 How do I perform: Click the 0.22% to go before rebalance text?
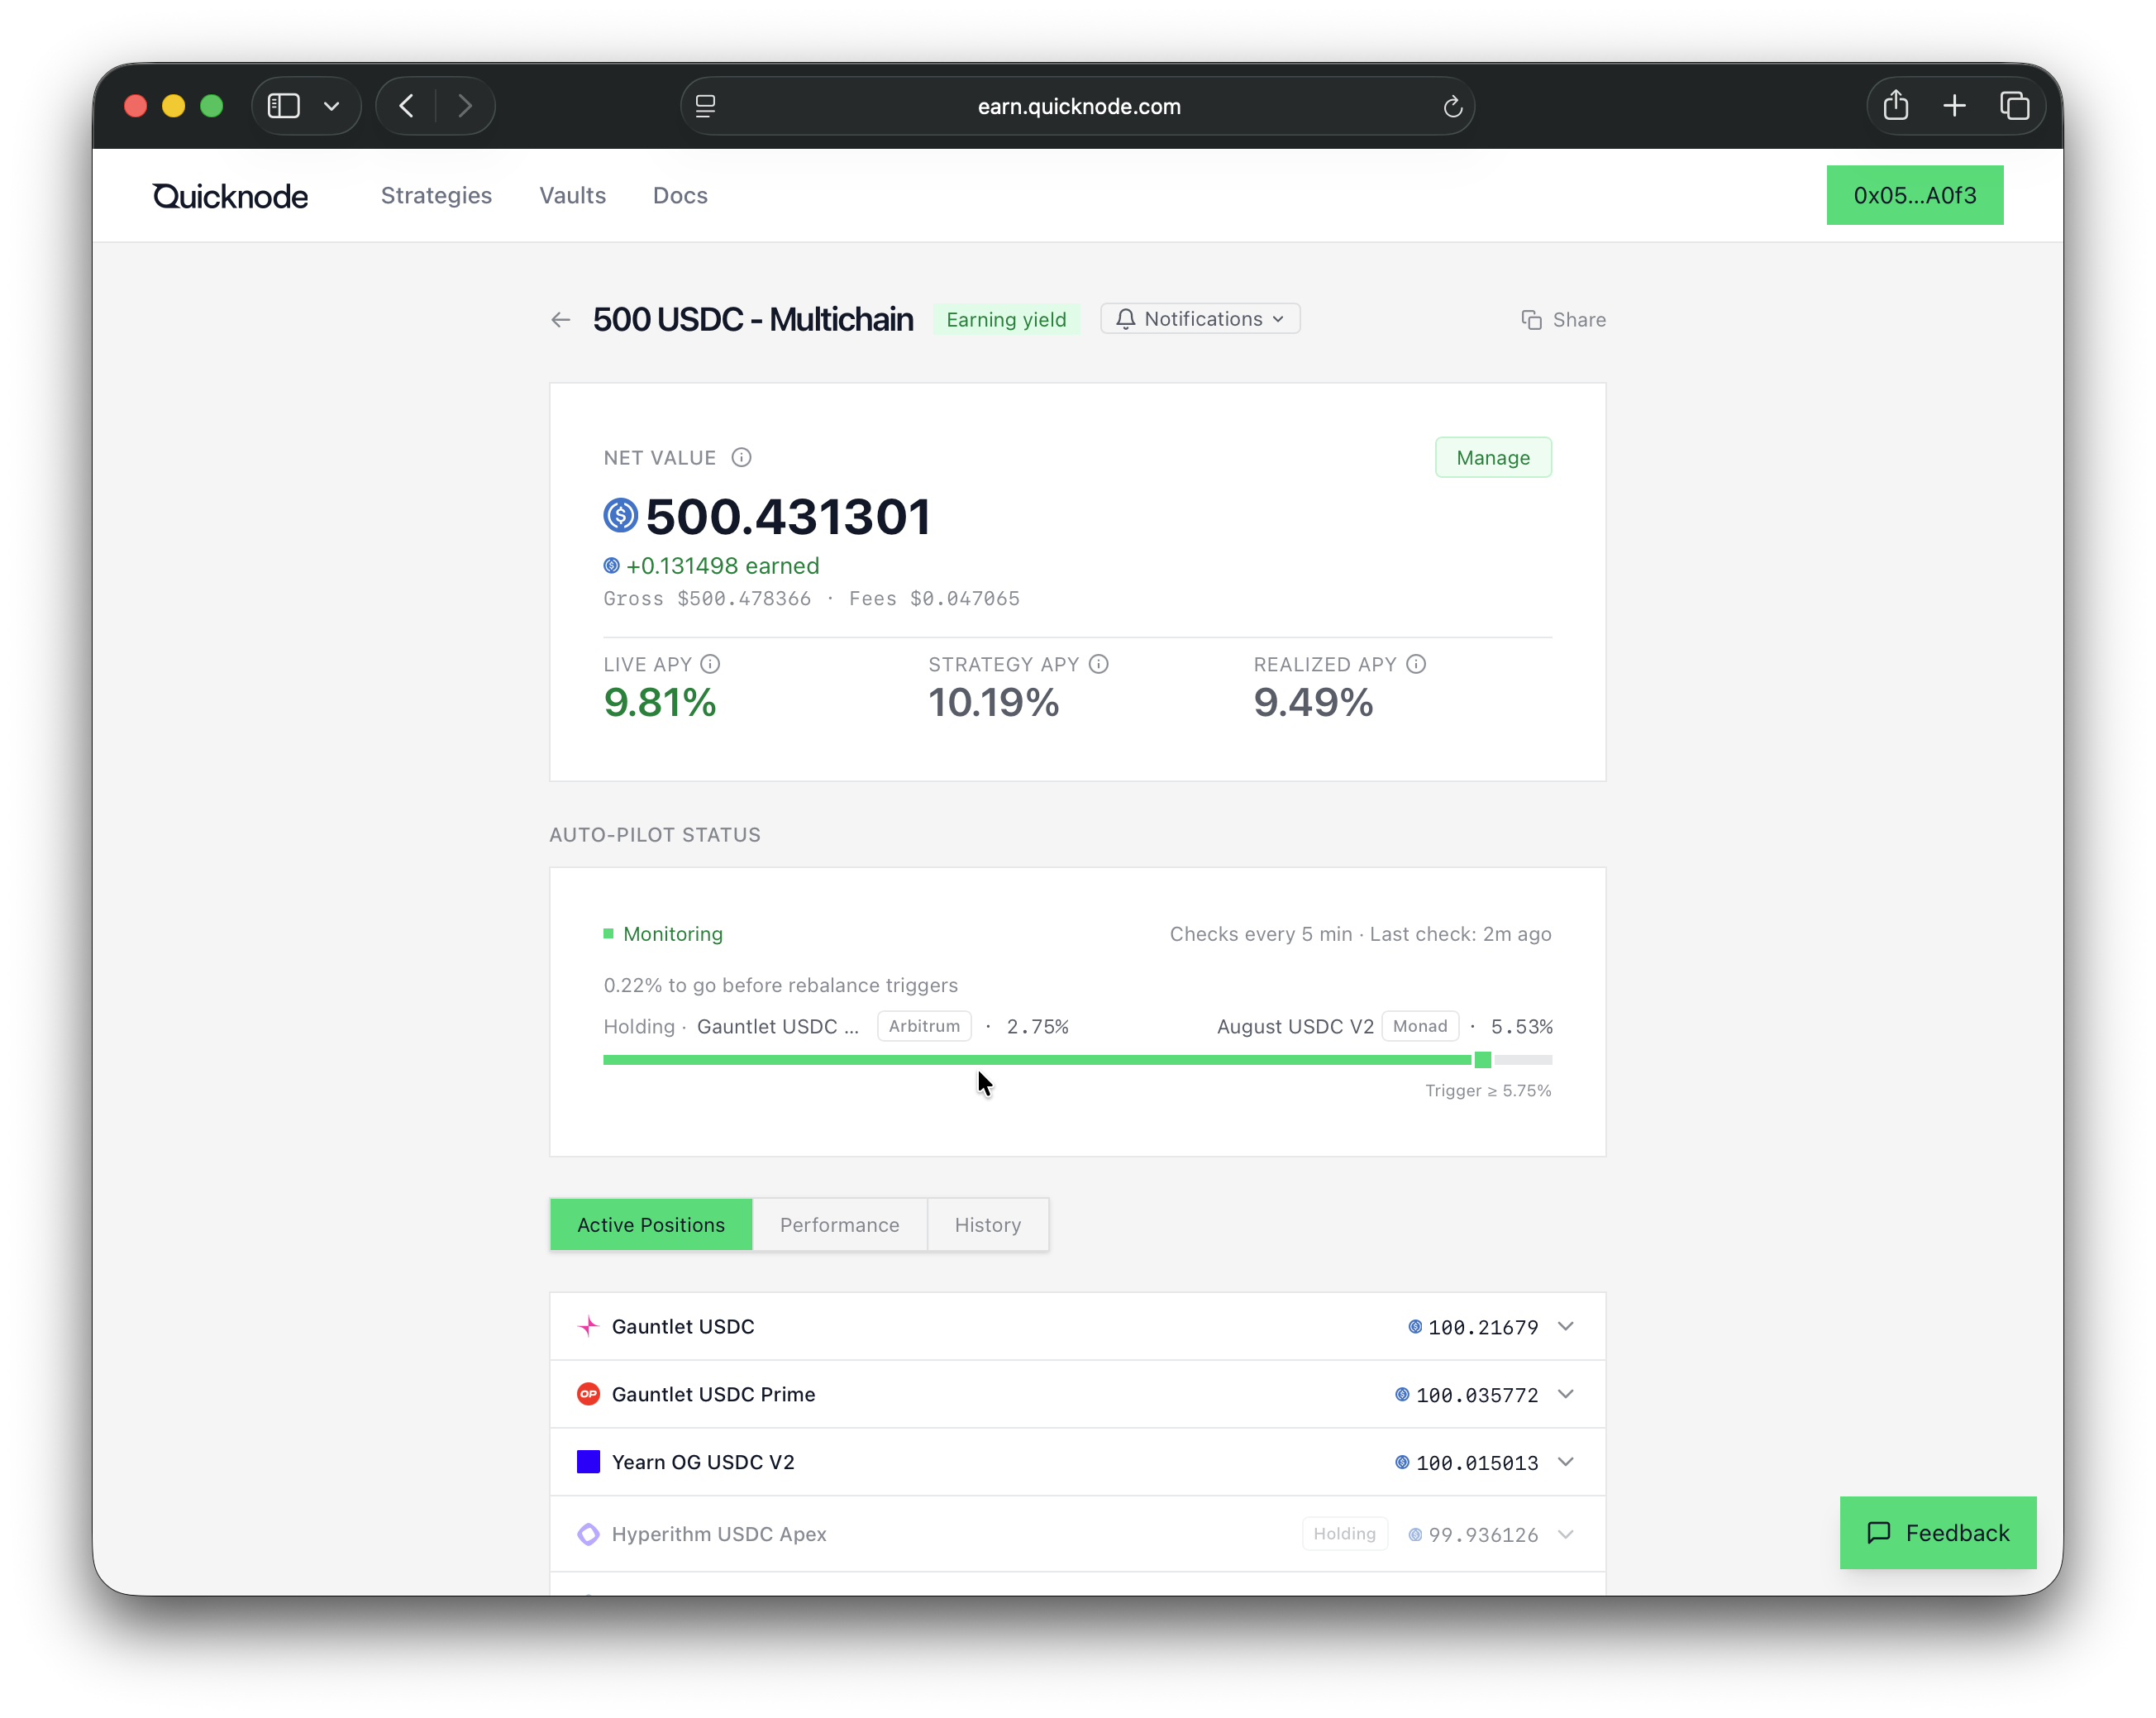(780, 985)
